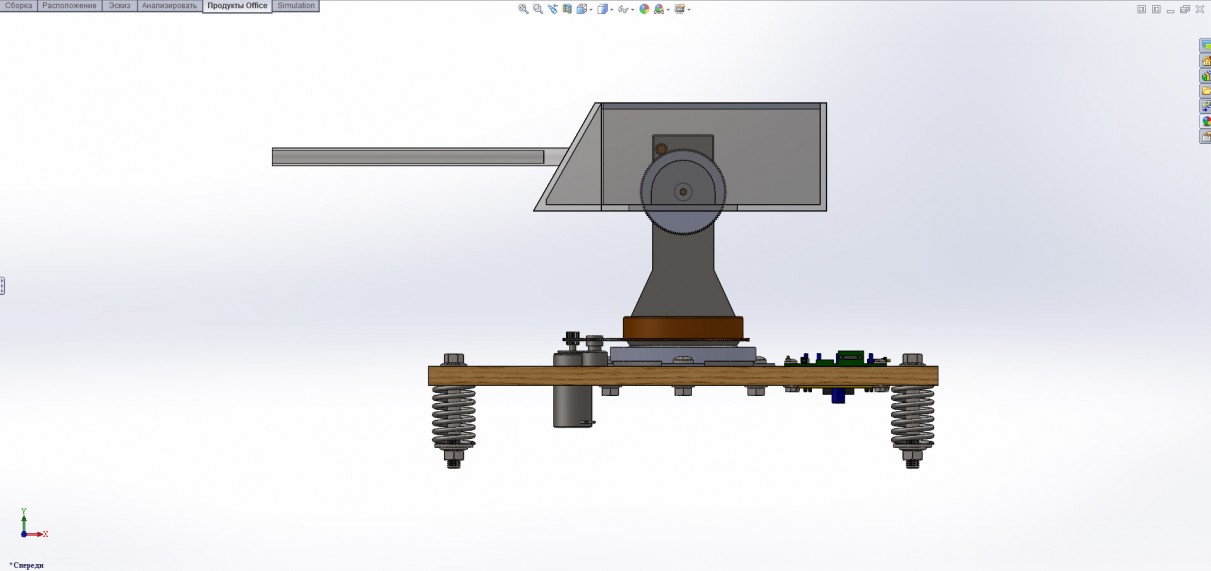Open the green-and-yellow chart task pane tab
The width and height of the screenshot is (1211, 571).
[x=1206, y=76]
